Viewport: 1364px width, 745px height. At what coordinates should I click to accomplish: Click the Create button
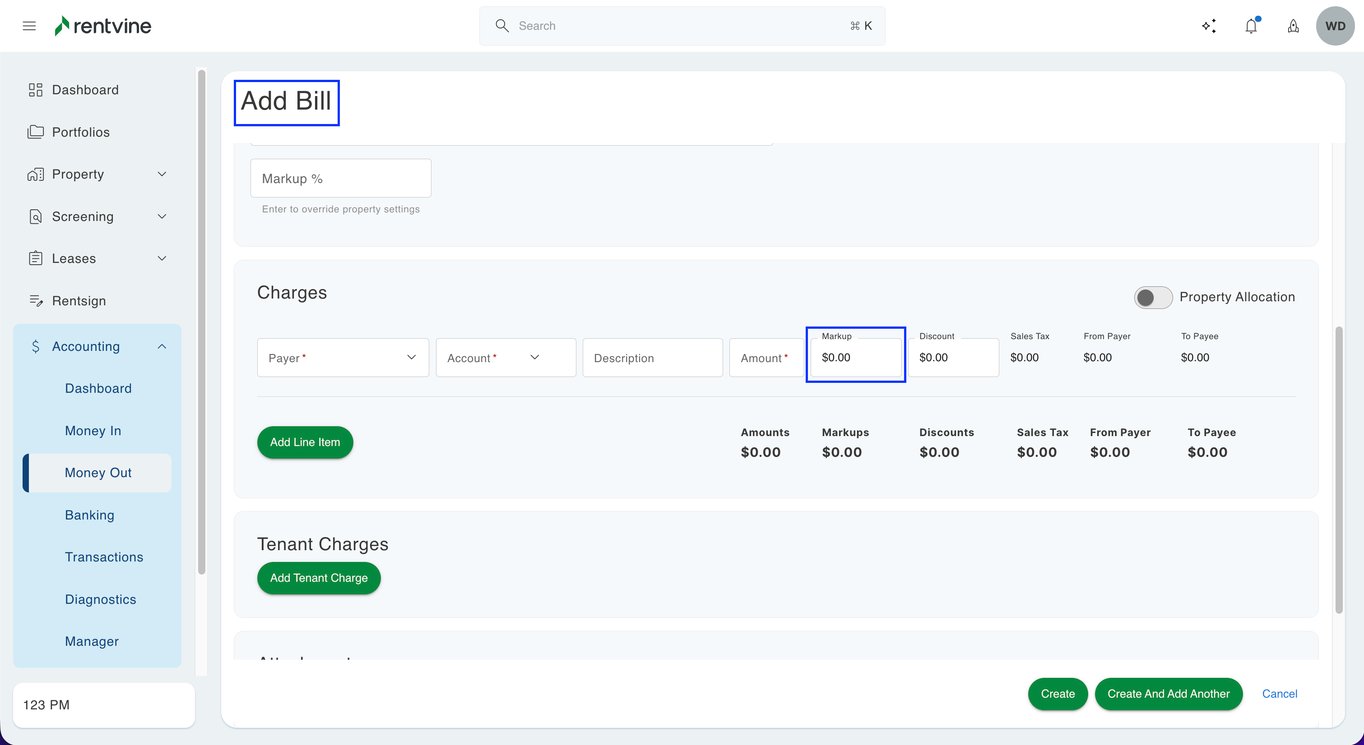1058,694
